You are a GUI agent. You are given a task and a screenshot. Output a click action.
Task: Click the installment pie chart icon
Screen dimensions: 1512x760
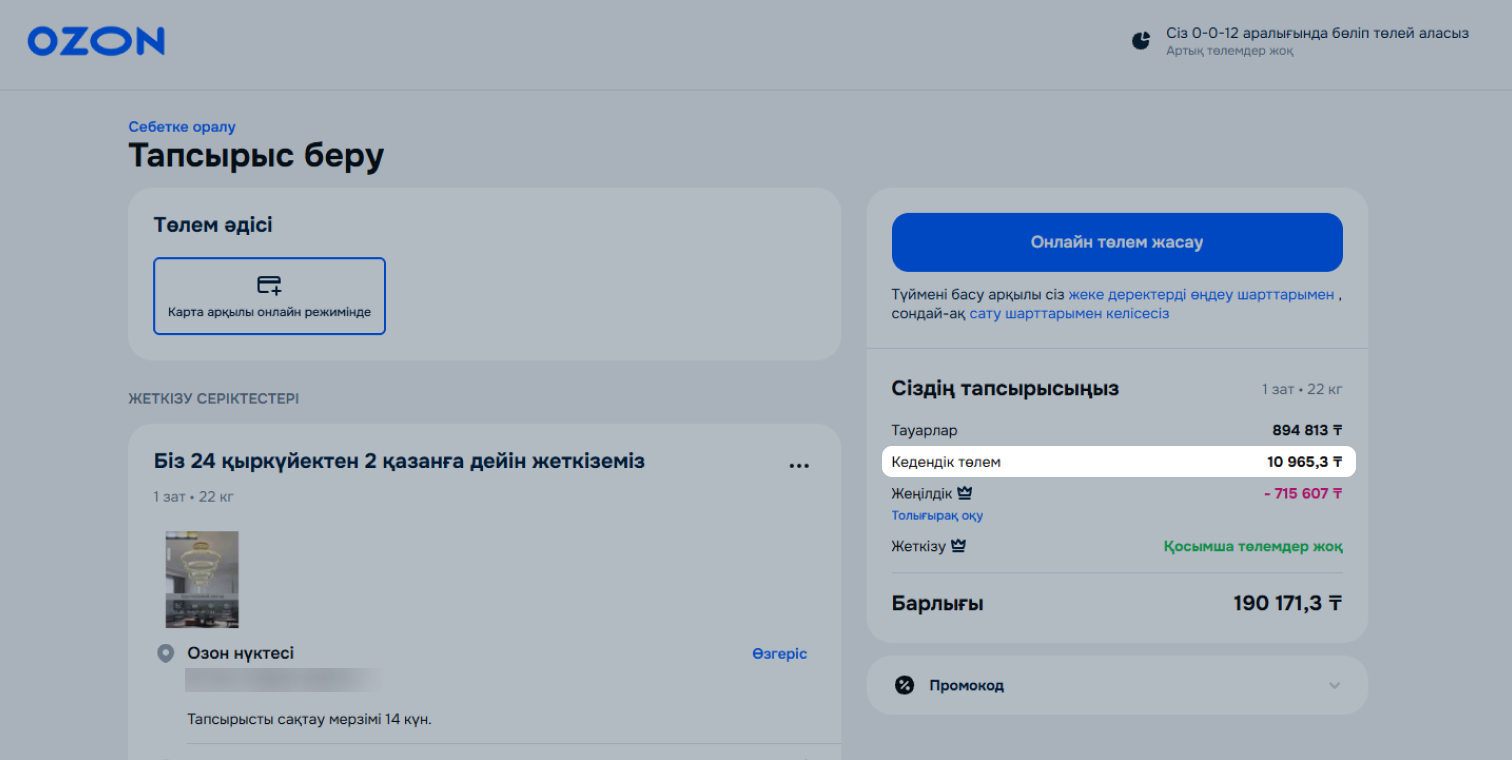pyautogui.click(x=1141, y=41)
